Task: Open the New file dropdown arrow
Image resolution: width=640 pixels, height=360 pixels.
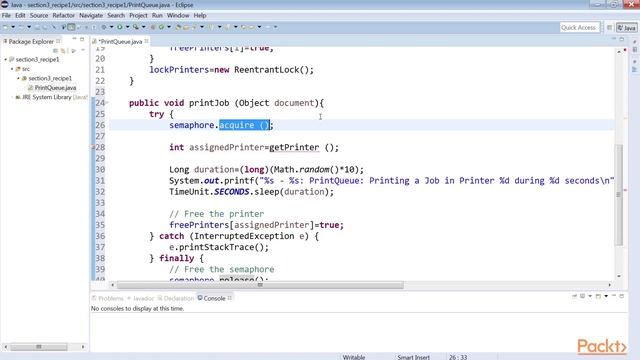Action: point(13,27)
